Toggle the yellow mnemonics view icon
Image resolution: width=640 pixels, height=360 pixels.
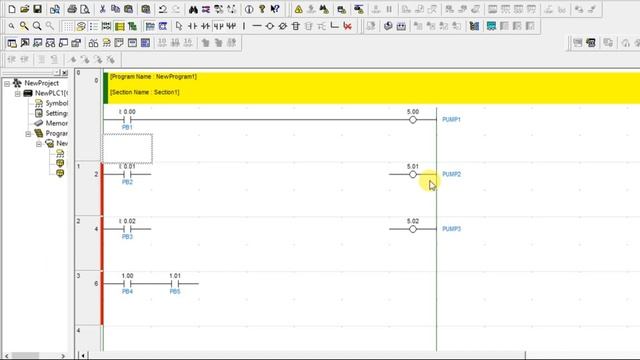(x=120, y=26)
